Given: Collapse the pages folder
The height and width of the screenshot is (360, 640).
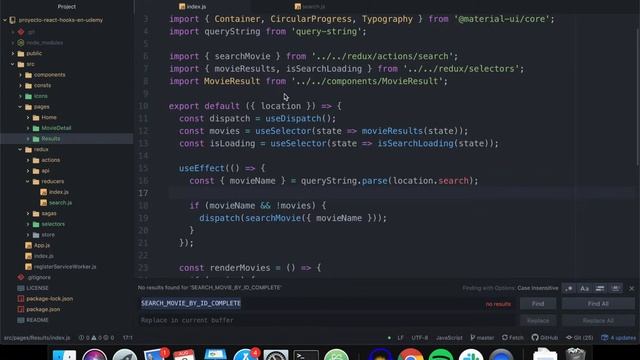Looking at the screenshot, I should point(20,107).
